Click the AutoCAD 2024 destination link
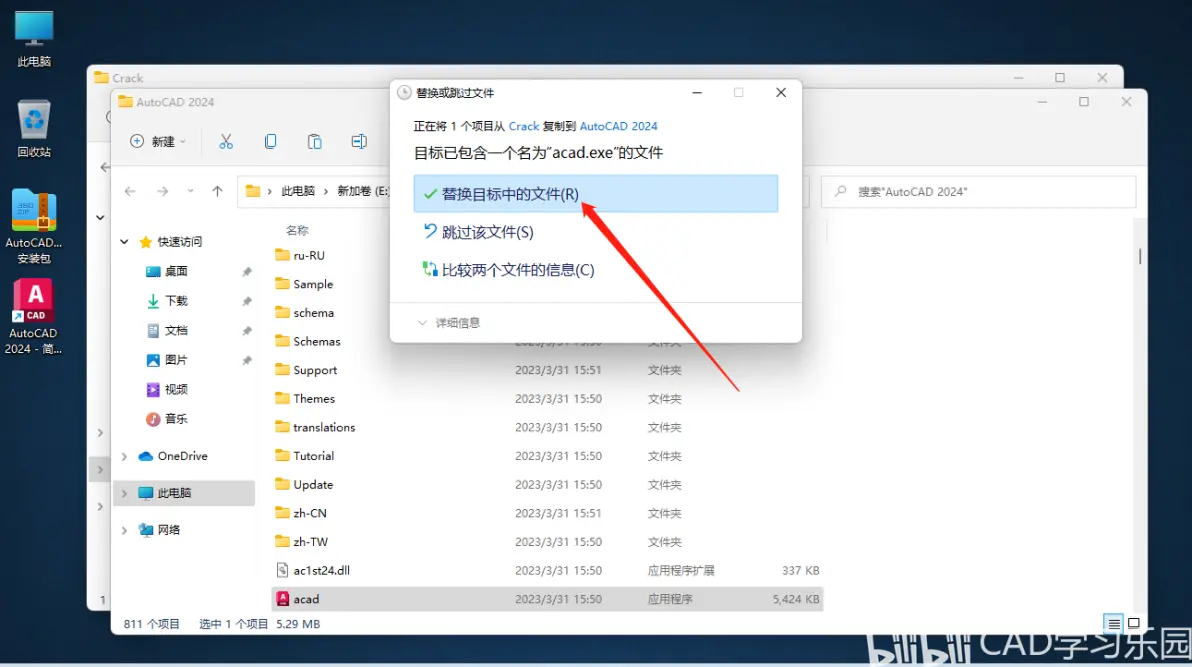 [618, 126]
